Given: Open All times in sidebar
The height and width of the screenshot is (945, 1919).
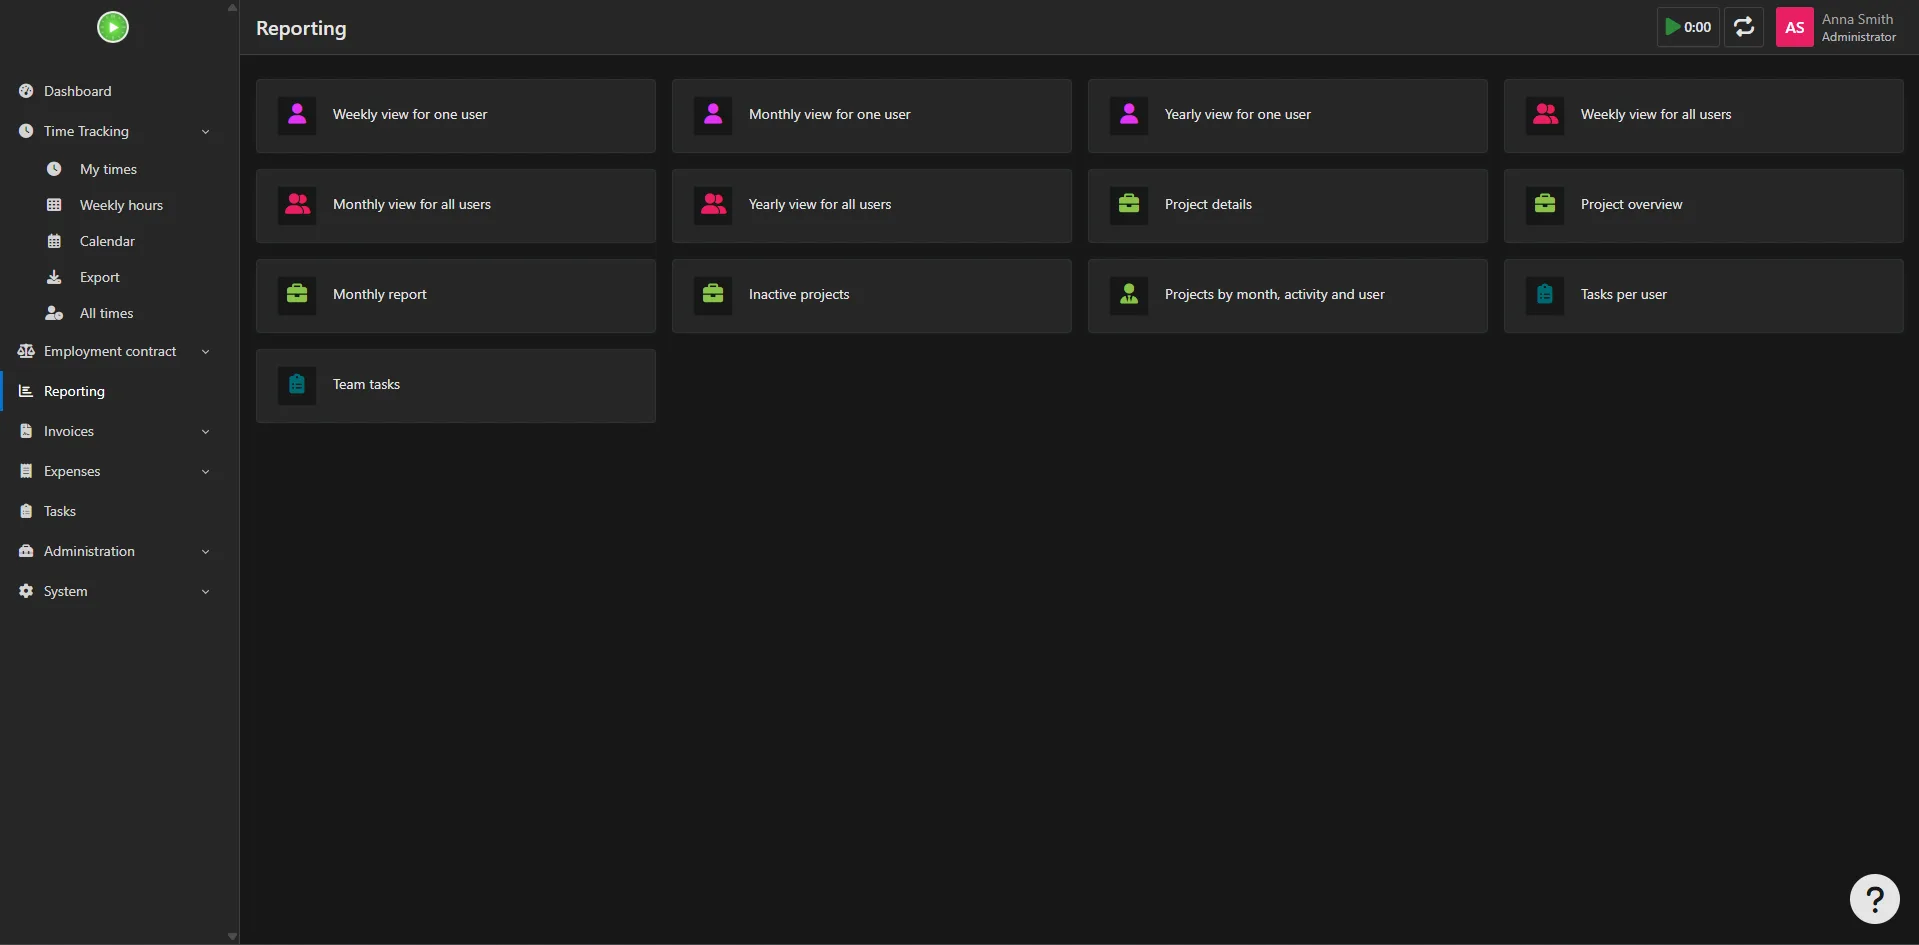Looking at the screenshot, I should pyautogui.click(x=112, y=313).
